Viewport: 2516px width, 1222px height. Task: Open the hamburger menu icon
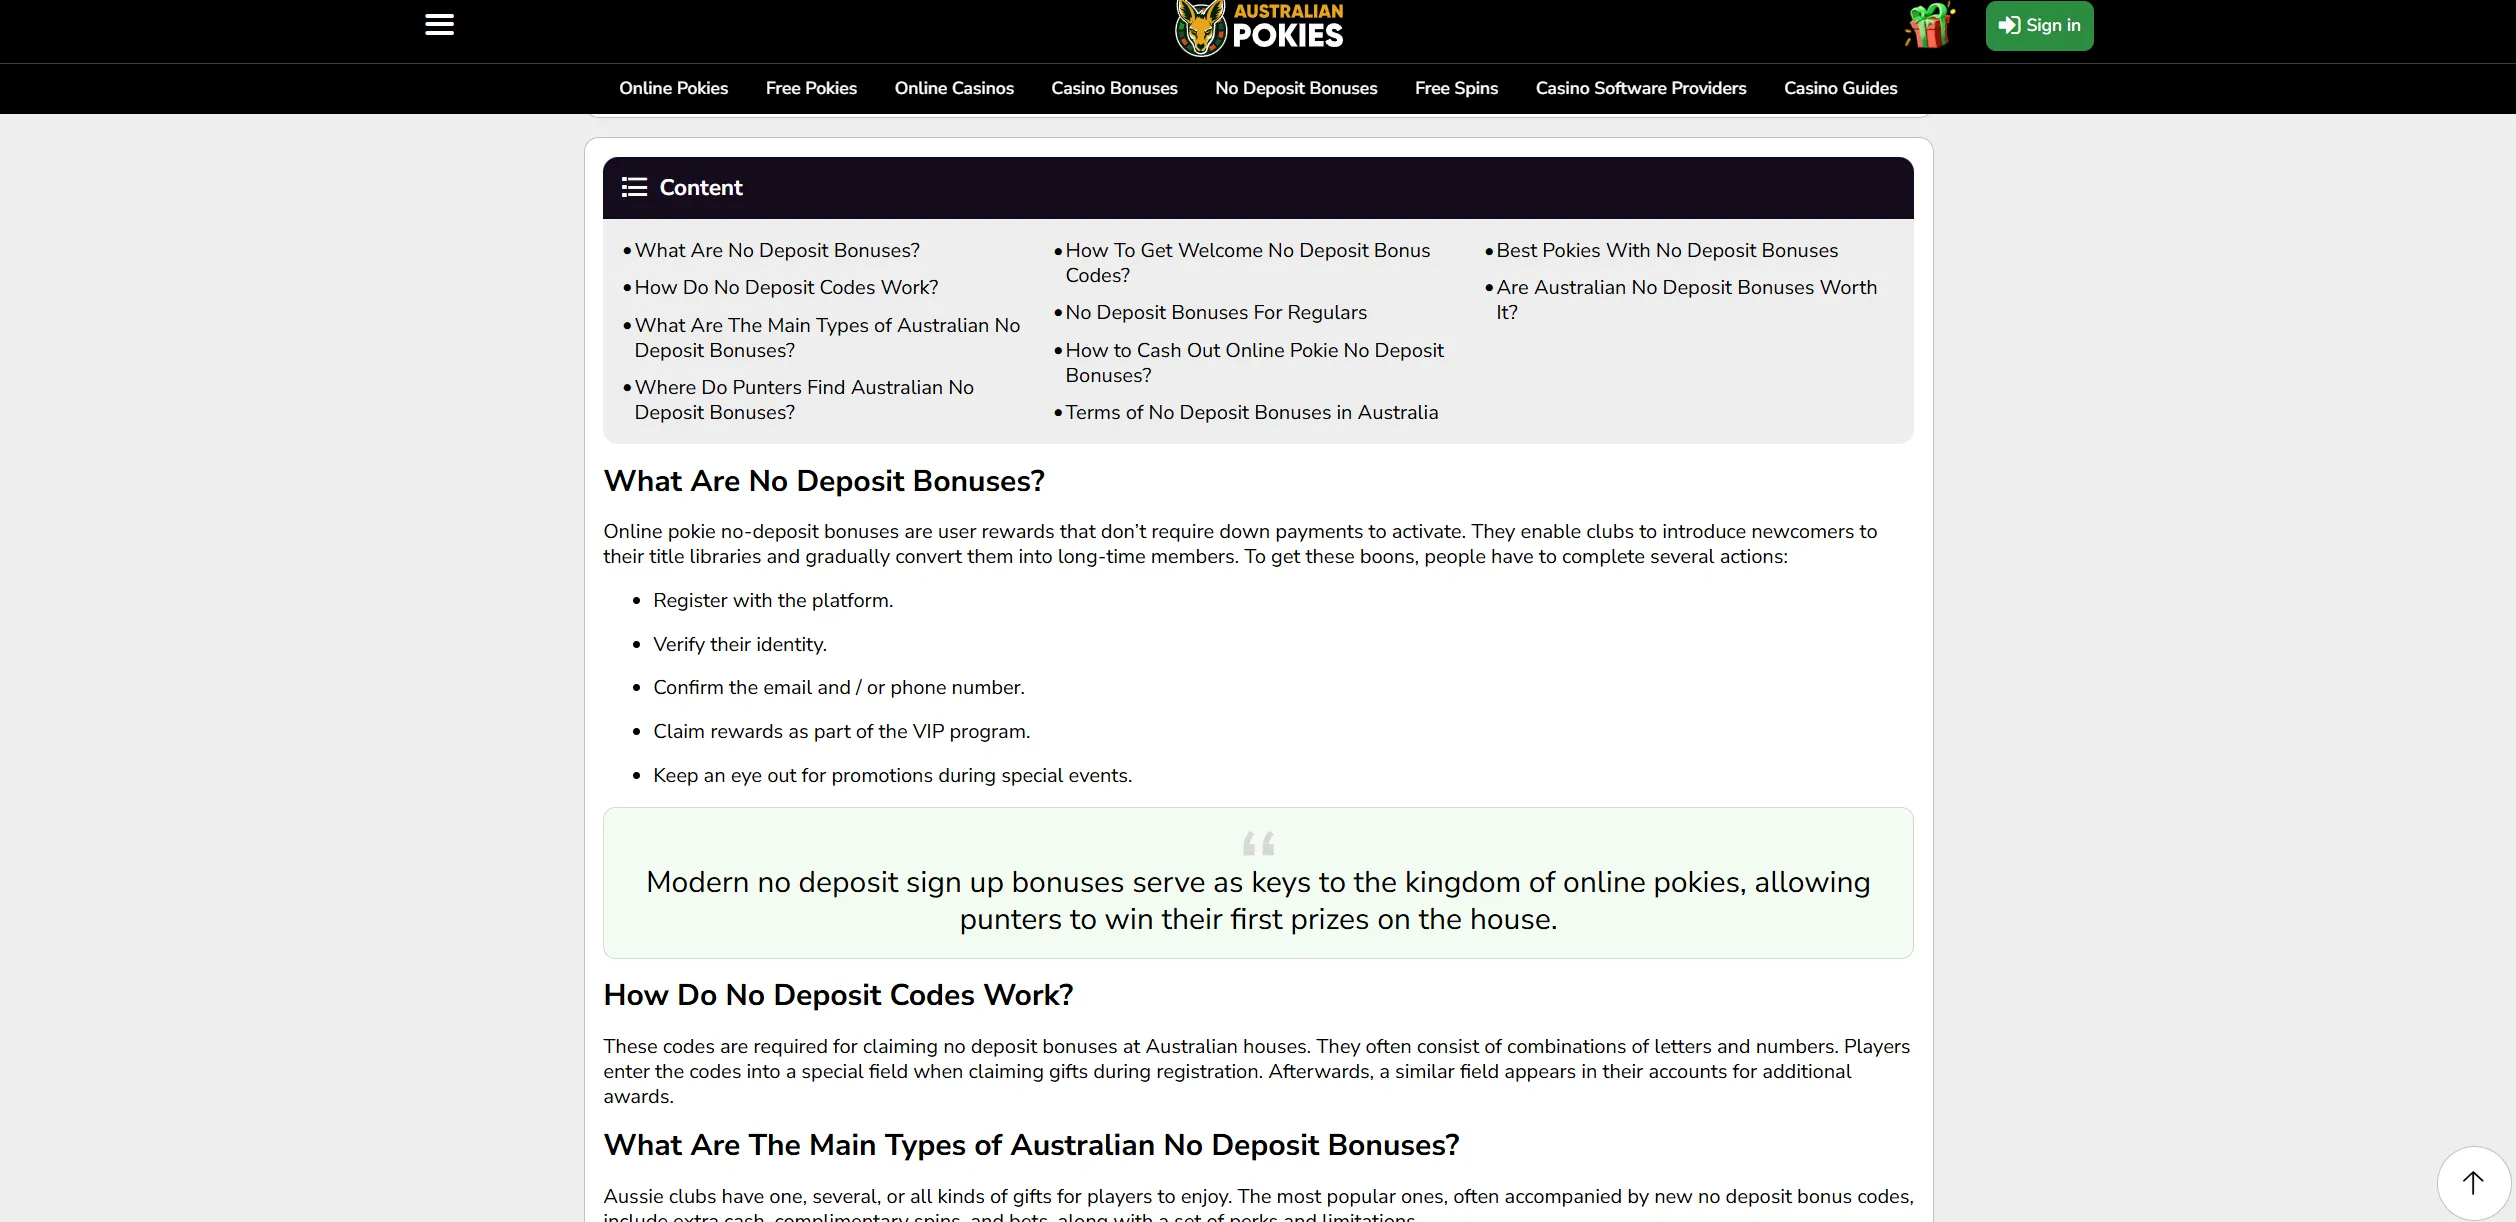coord(439,25)
